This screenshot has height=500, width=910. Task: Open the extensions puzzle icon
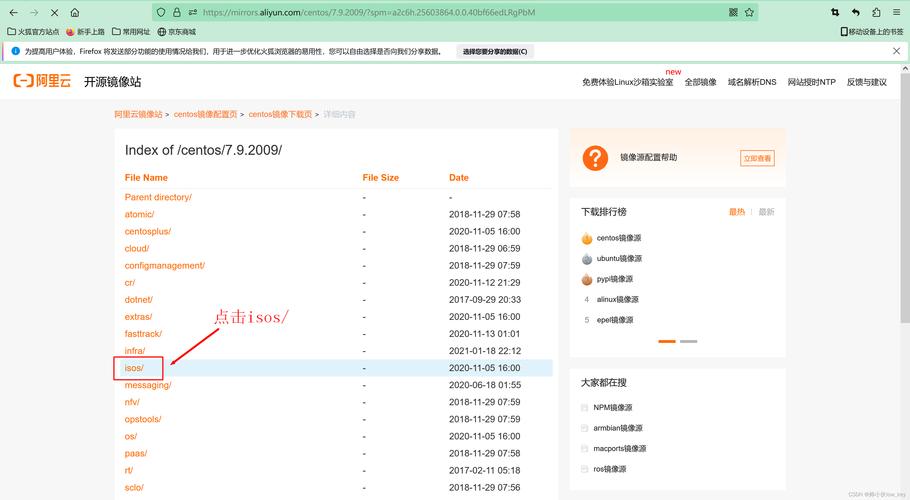tap(876, 12)
